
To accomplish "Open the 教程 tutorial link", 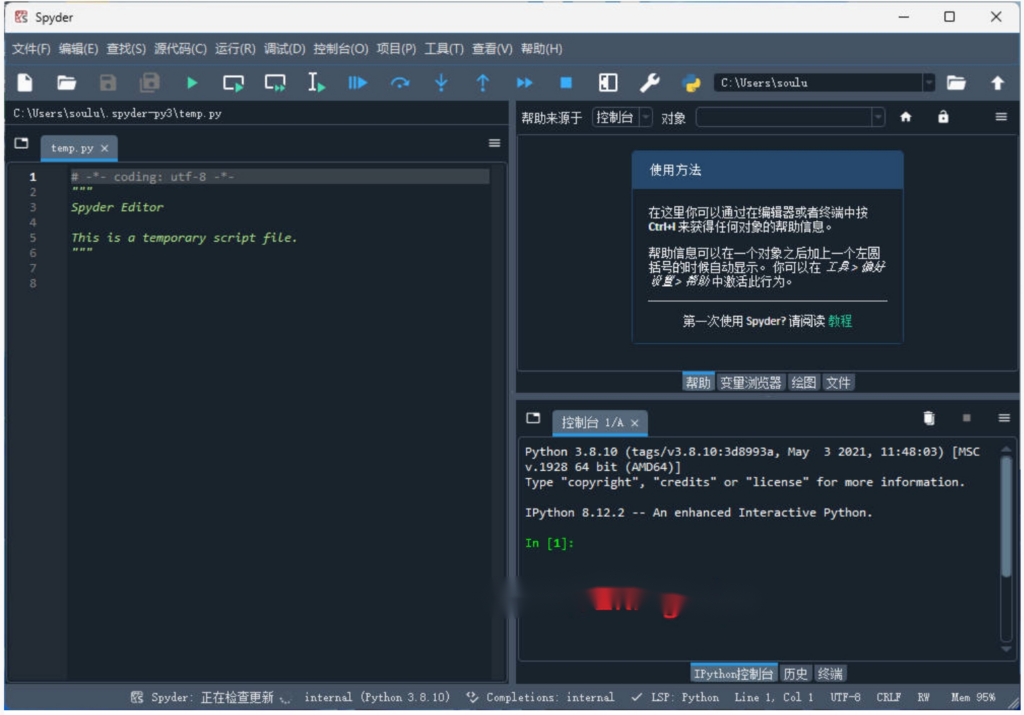I will pyautogui.click(x=840, y=321).
